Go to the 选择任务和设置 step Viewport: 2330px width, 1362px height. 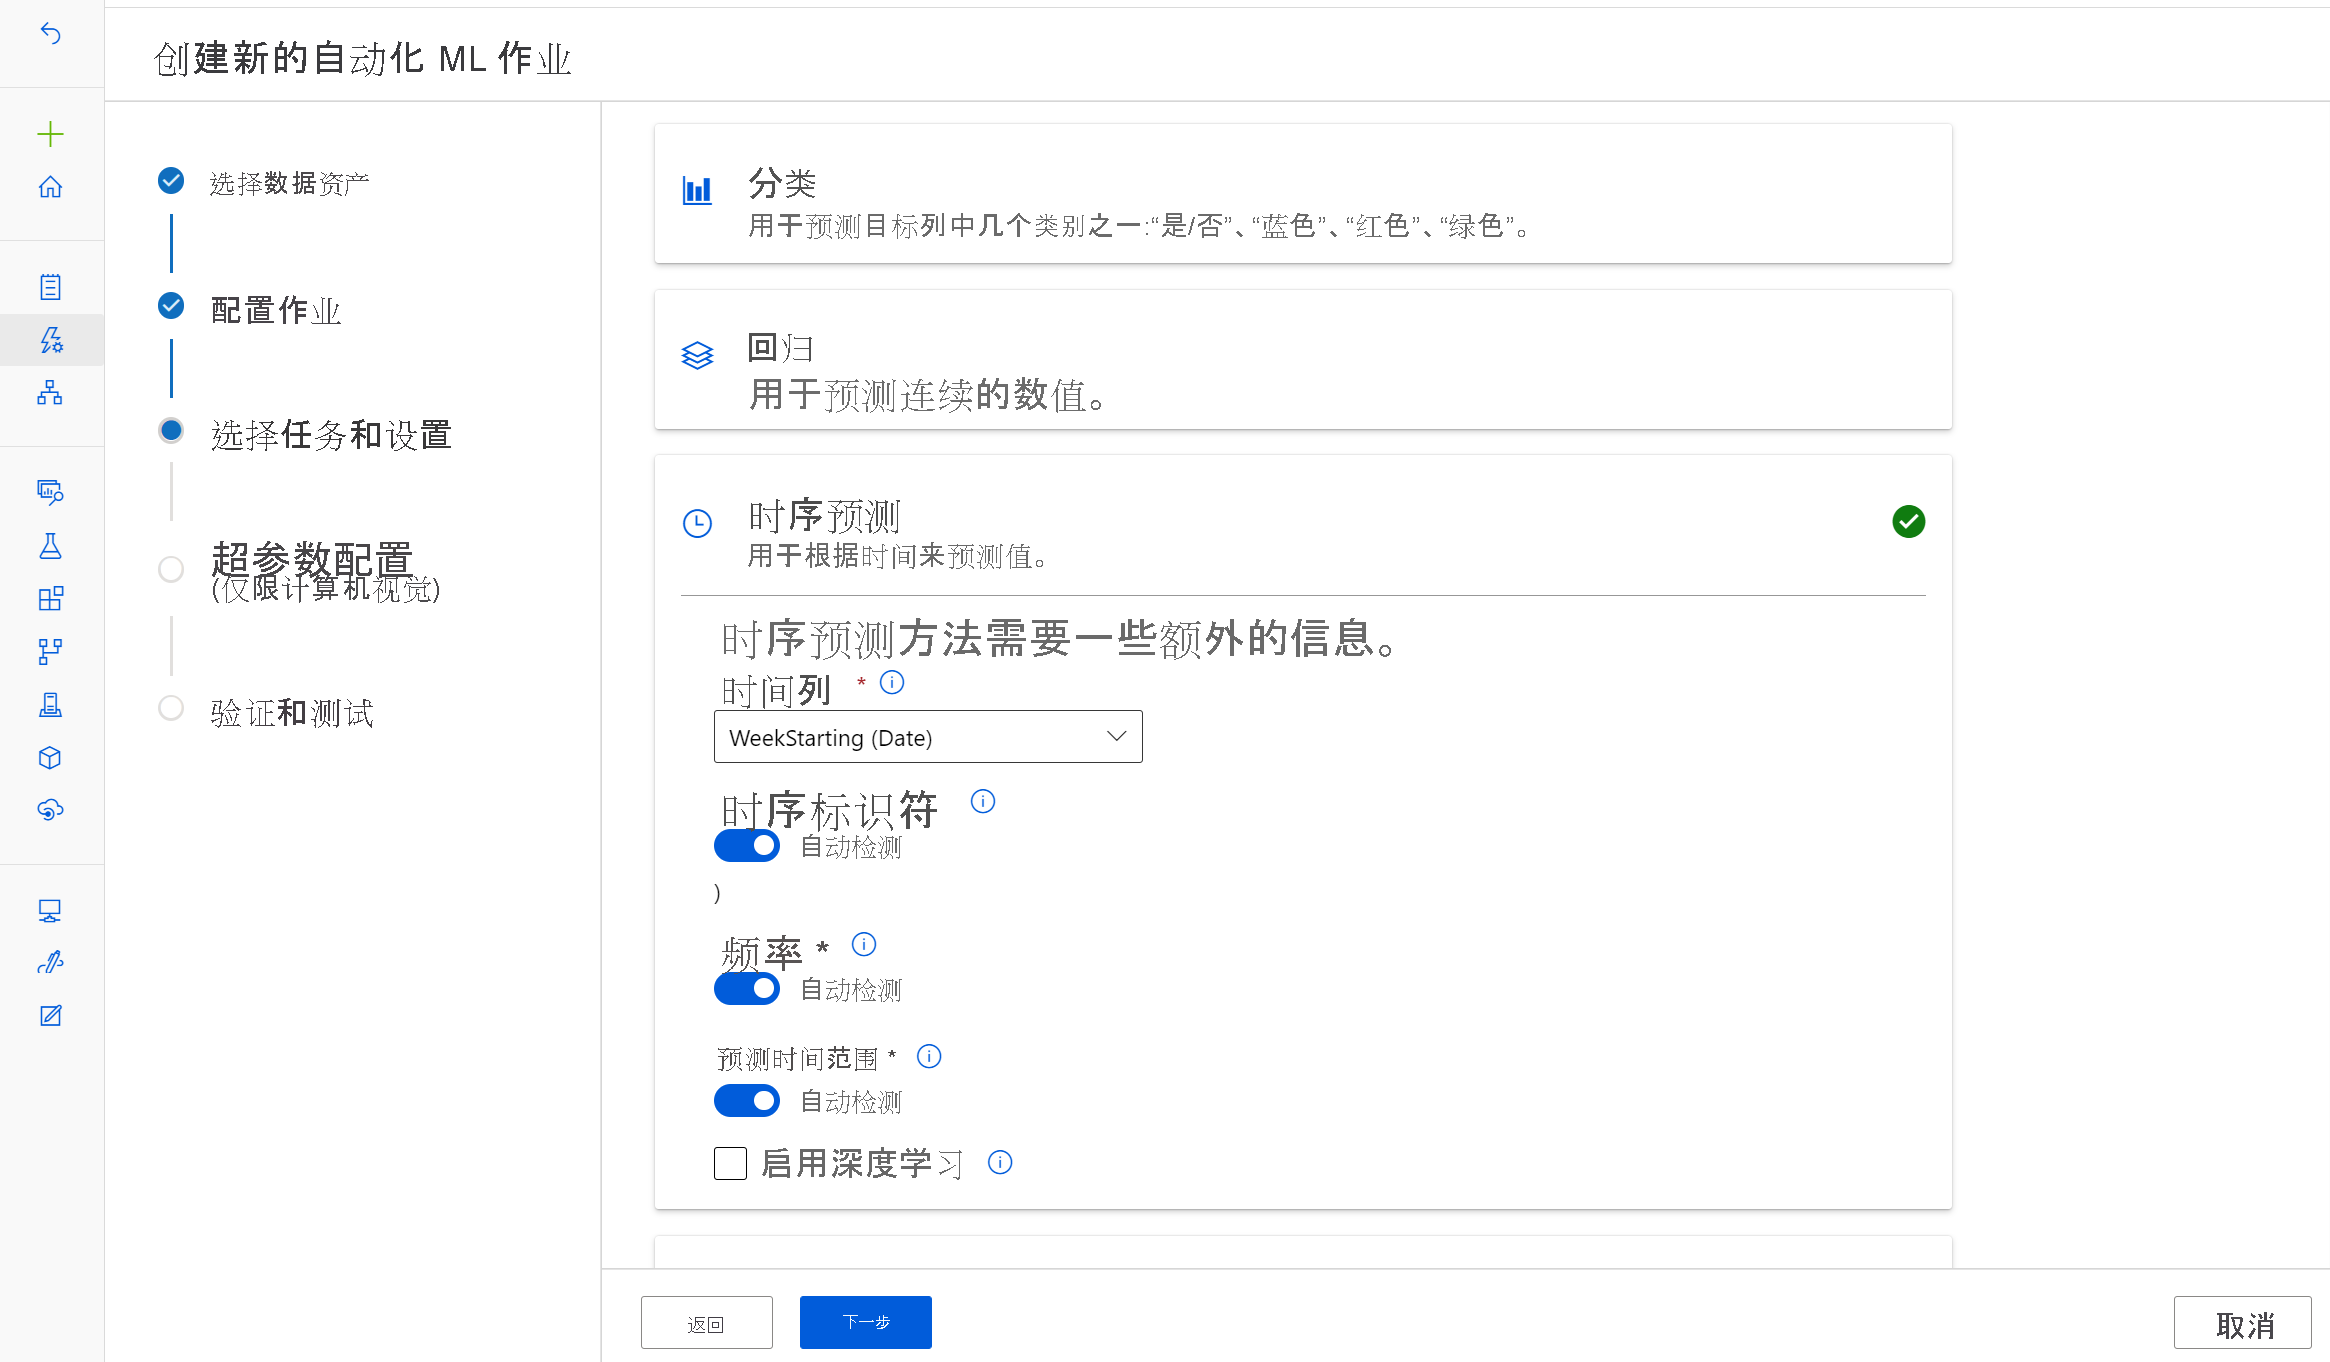coord(331,435)
